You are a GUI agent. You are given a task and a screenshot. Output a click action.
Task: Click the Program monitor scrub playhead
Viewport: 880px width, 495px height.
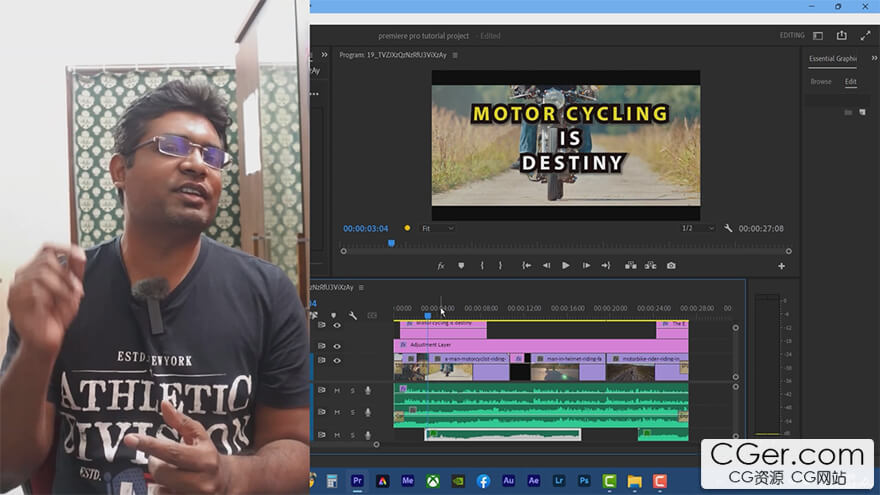(x=391, y=243)
